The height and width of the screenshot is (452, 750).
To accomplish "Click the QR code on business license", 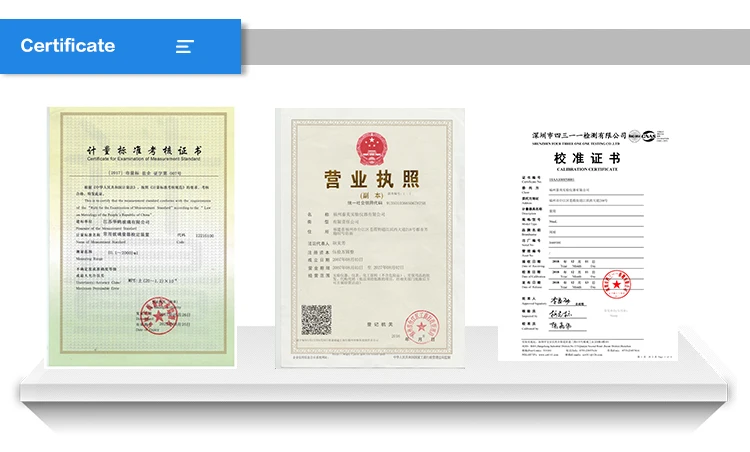I will pyautogui.click(x=316, y=320).
